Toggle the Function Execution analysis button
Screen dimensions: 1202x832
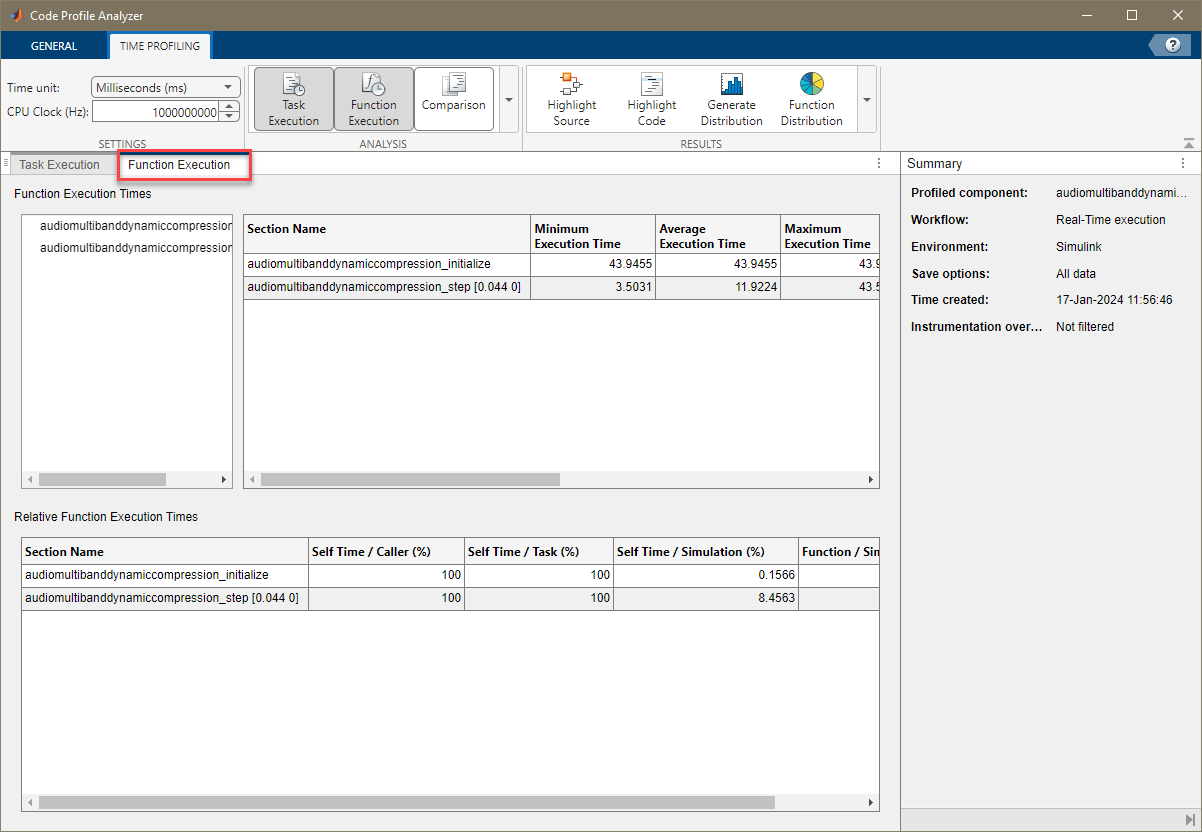pos(373,99)
